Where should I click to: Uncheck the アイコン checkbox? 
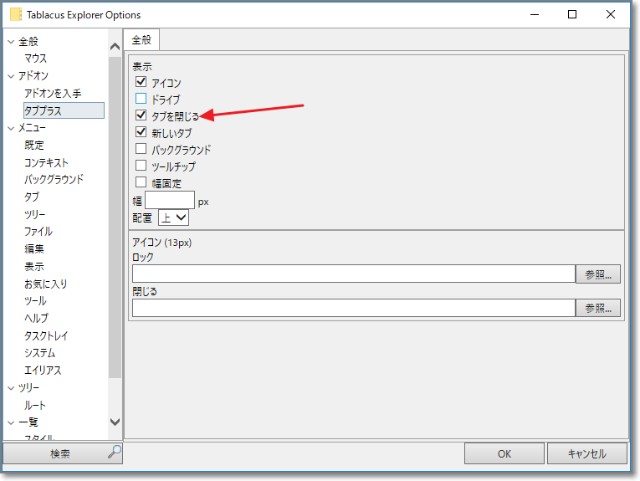click(x=141, y=82)
